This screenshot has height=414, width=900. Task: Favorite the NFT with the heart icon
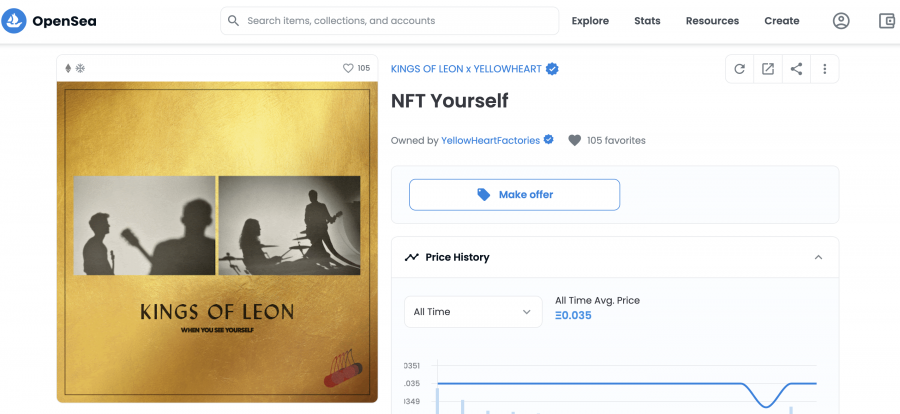tap(348, 68)
